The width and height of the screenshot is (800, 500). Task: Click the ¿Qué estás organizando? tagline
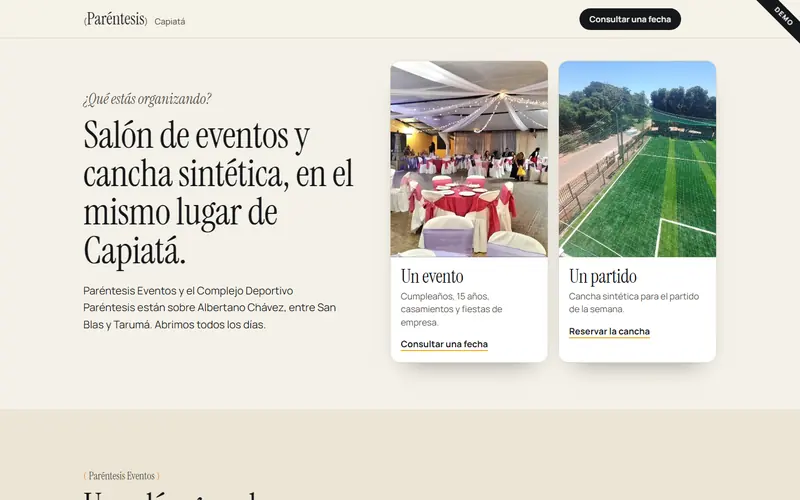point(147,98)
